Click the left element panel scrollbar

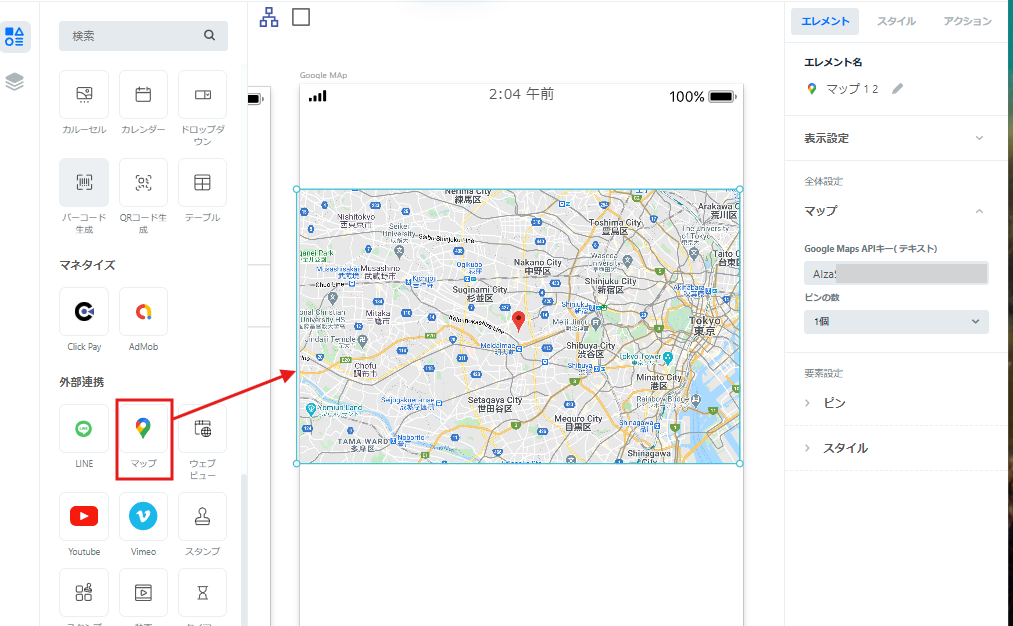(244, 549)
